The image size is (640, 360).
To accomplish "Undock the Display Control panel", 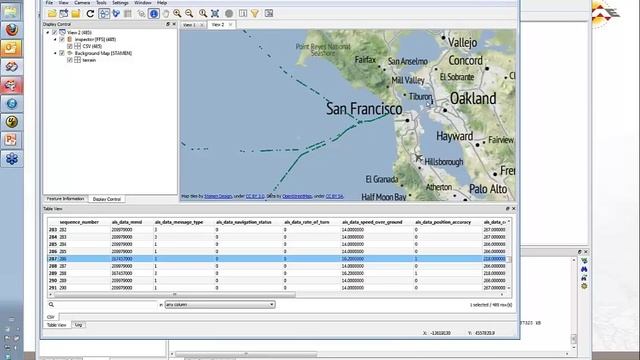I will [x=168, y=24].
